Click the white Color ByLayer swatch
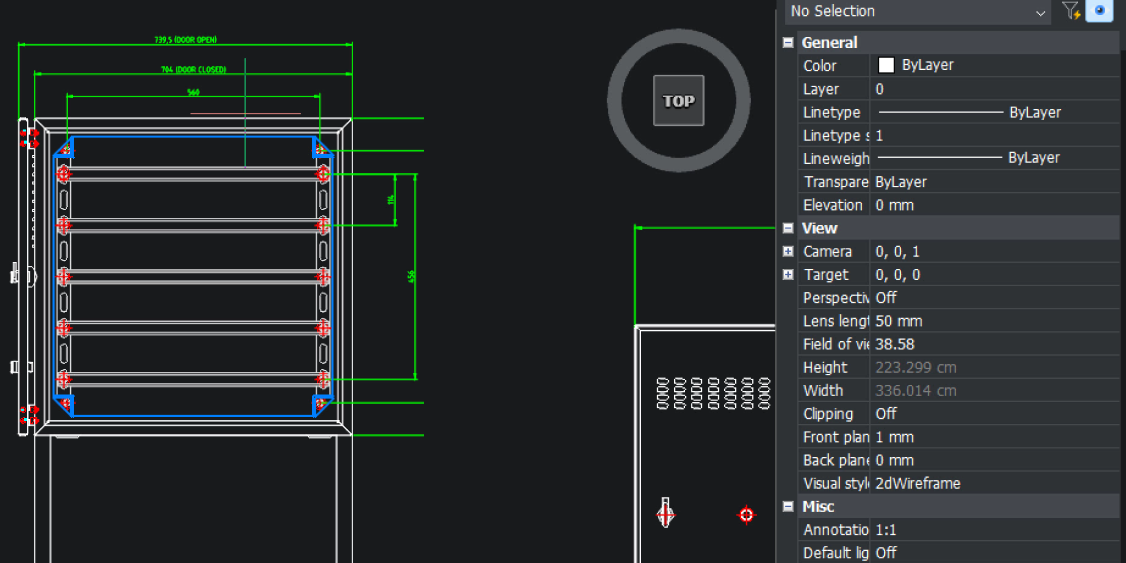Screen dimensions: 1126x563 886,65
